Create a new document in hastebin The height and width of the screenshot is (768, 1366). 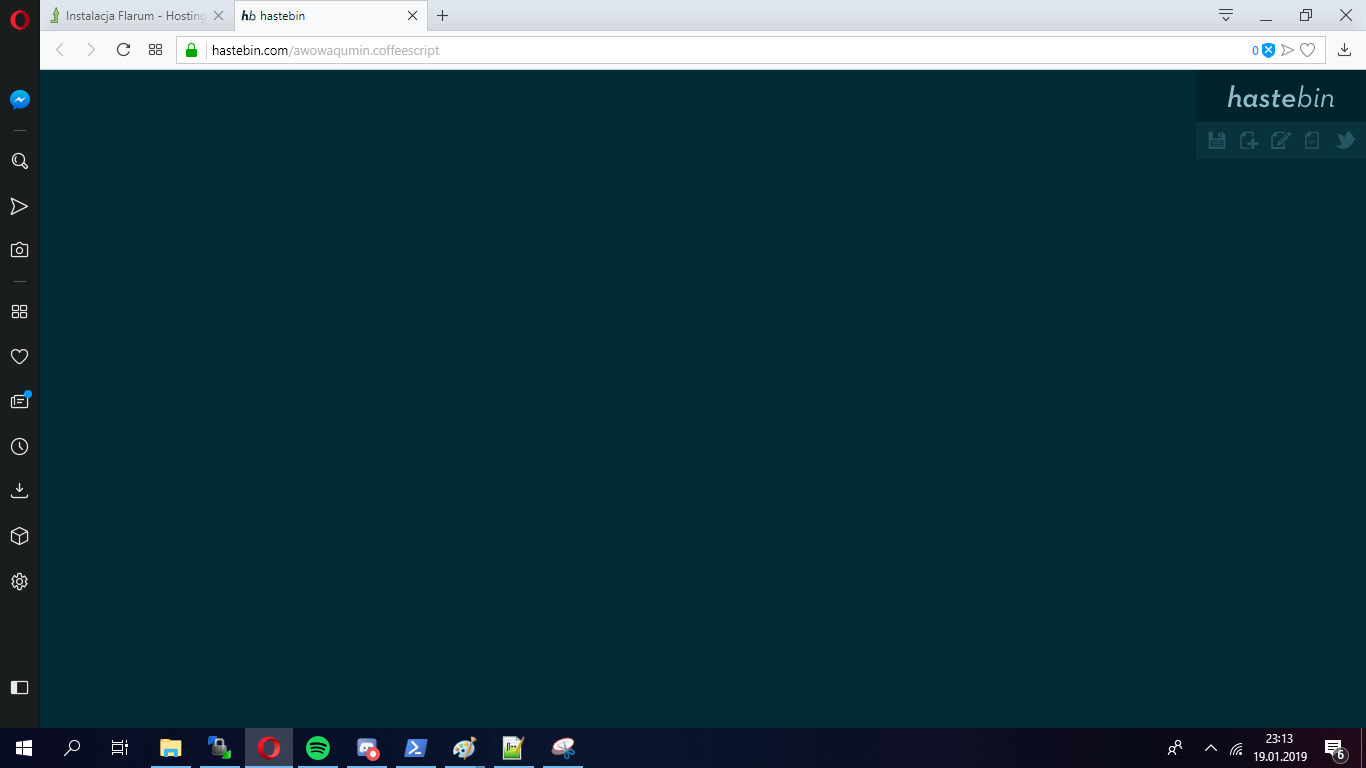[1249, 141]
